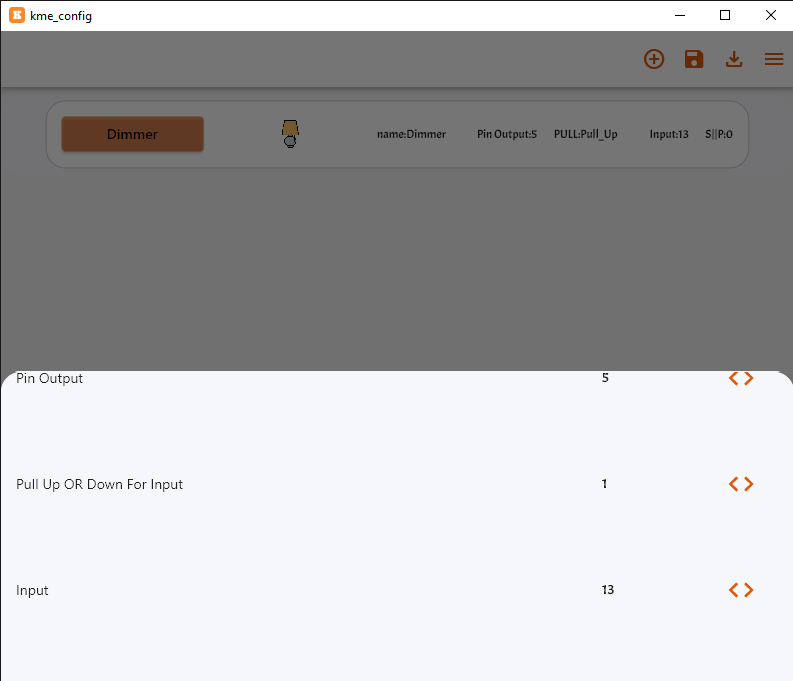793x681 pixels.
Task: Click the orange Dimmer button
Action: 133,134
